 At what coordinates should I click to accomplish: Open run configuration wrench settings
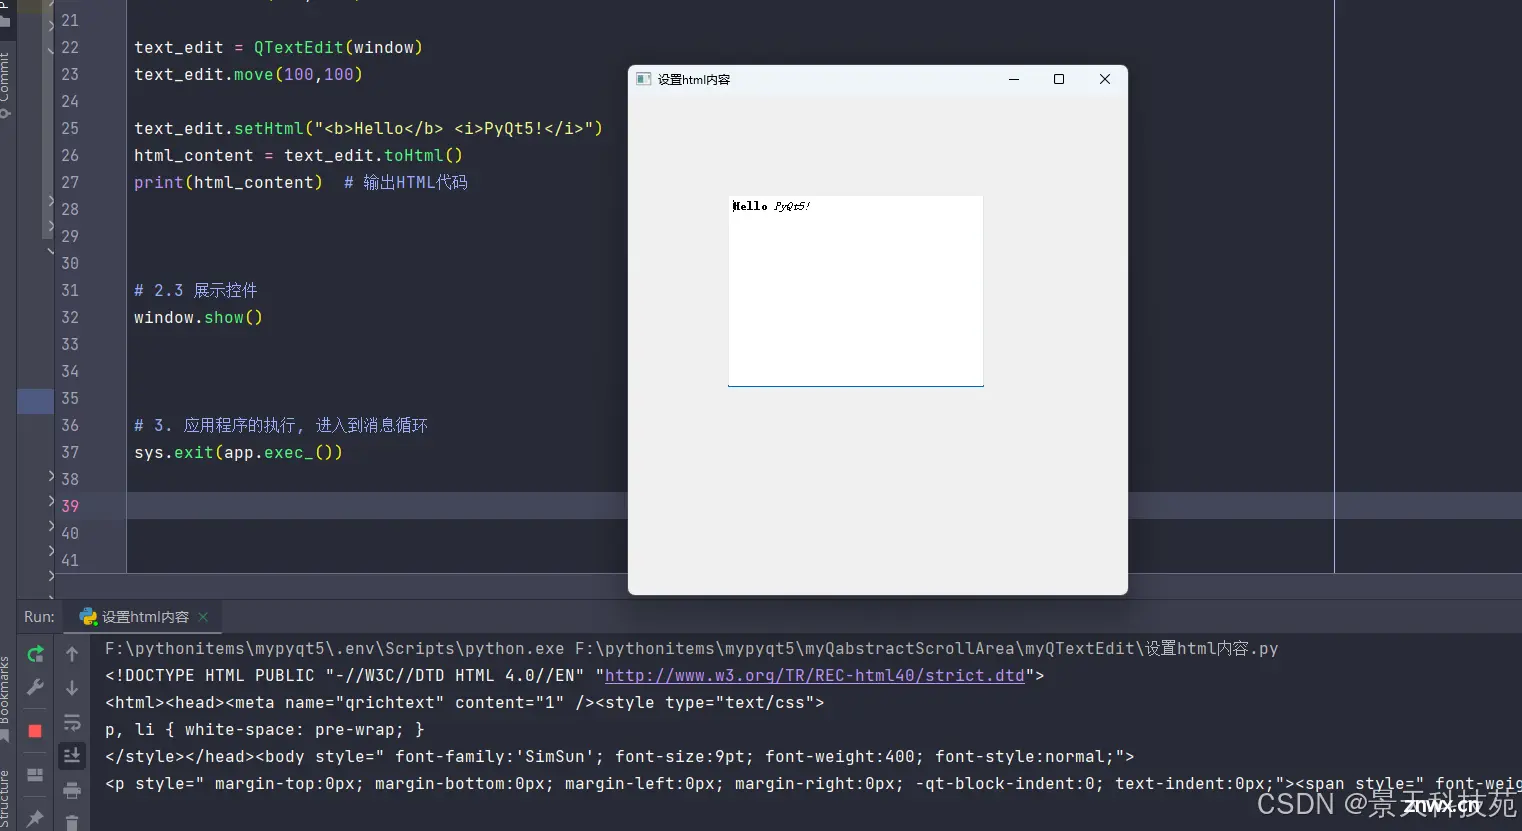35,687
